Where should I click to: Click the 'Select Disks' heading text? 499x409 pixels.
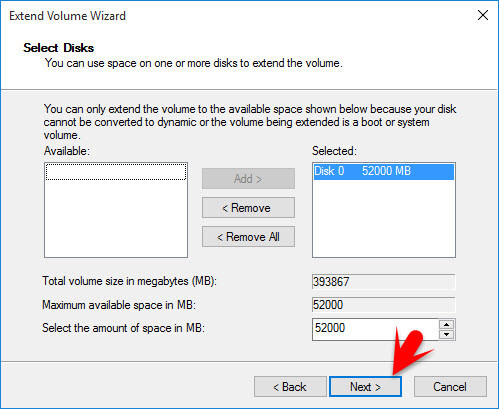click(59, 48)
